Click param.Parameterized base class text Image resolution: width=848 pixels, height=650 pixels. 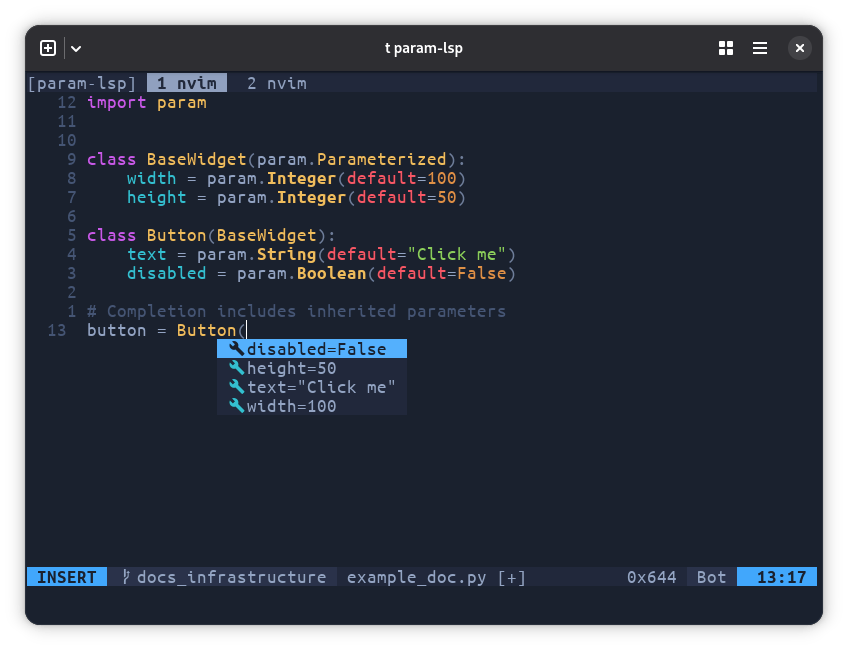click(x=352, y=159)
